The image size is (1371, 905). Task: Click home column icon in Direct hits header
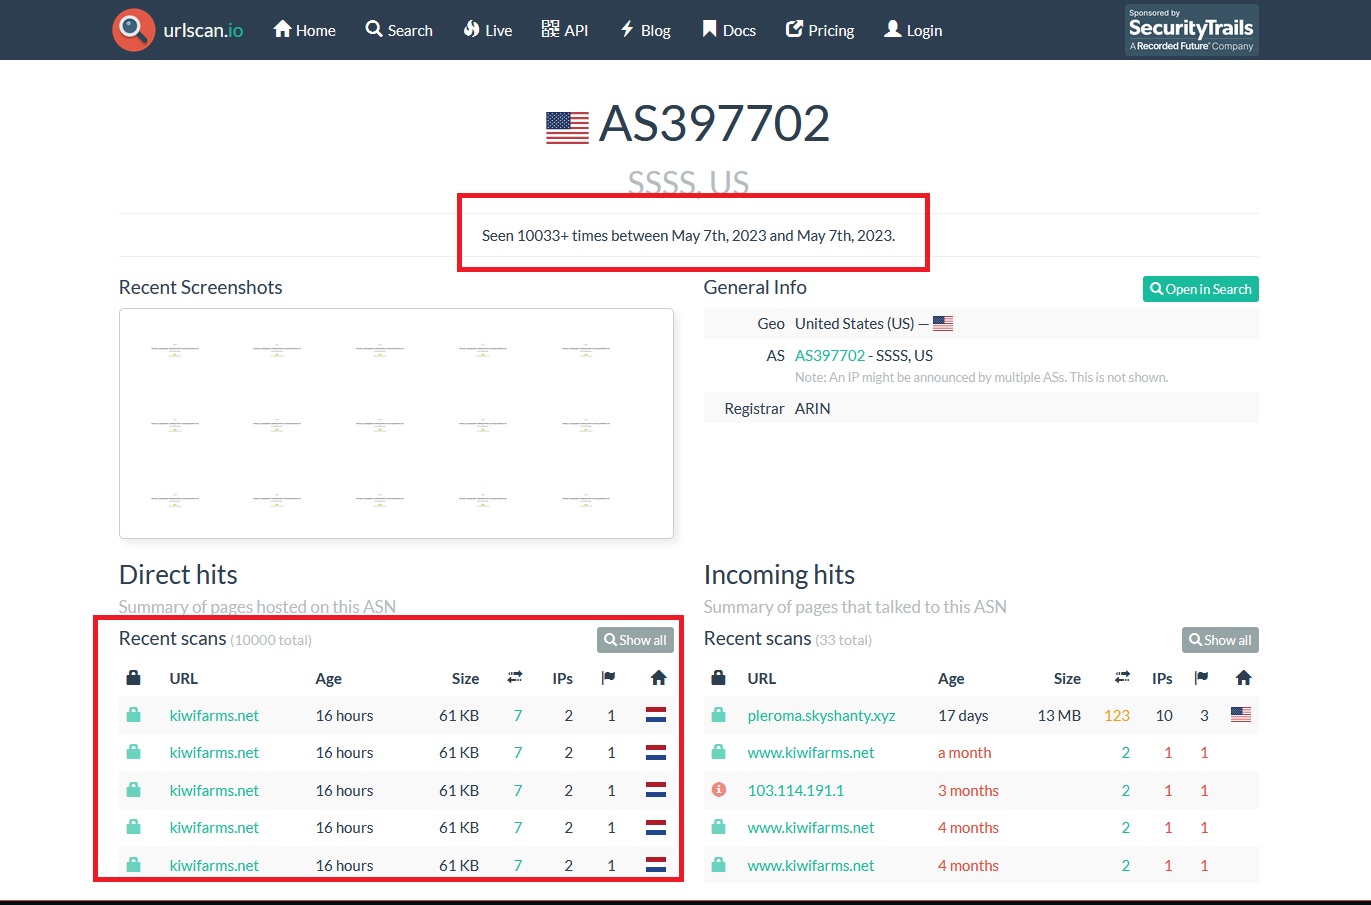[658, 678]
